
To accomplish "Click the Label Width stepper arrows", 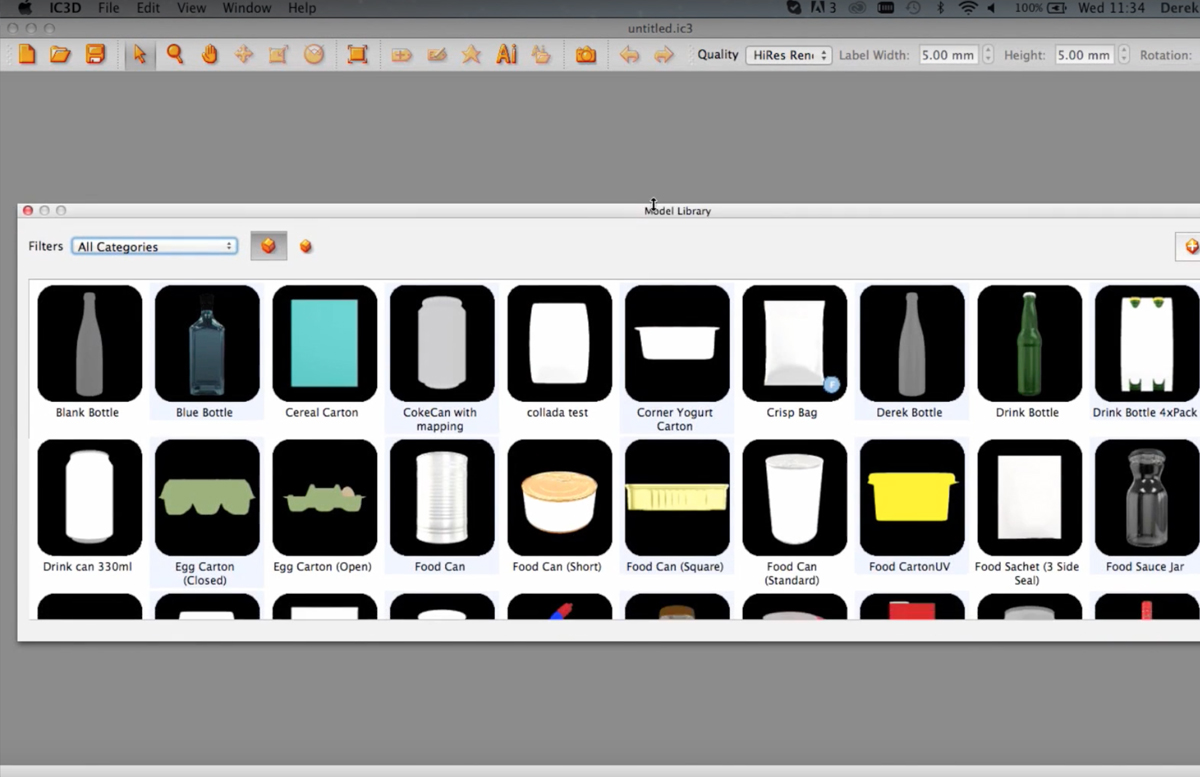I will pos(988,55).
